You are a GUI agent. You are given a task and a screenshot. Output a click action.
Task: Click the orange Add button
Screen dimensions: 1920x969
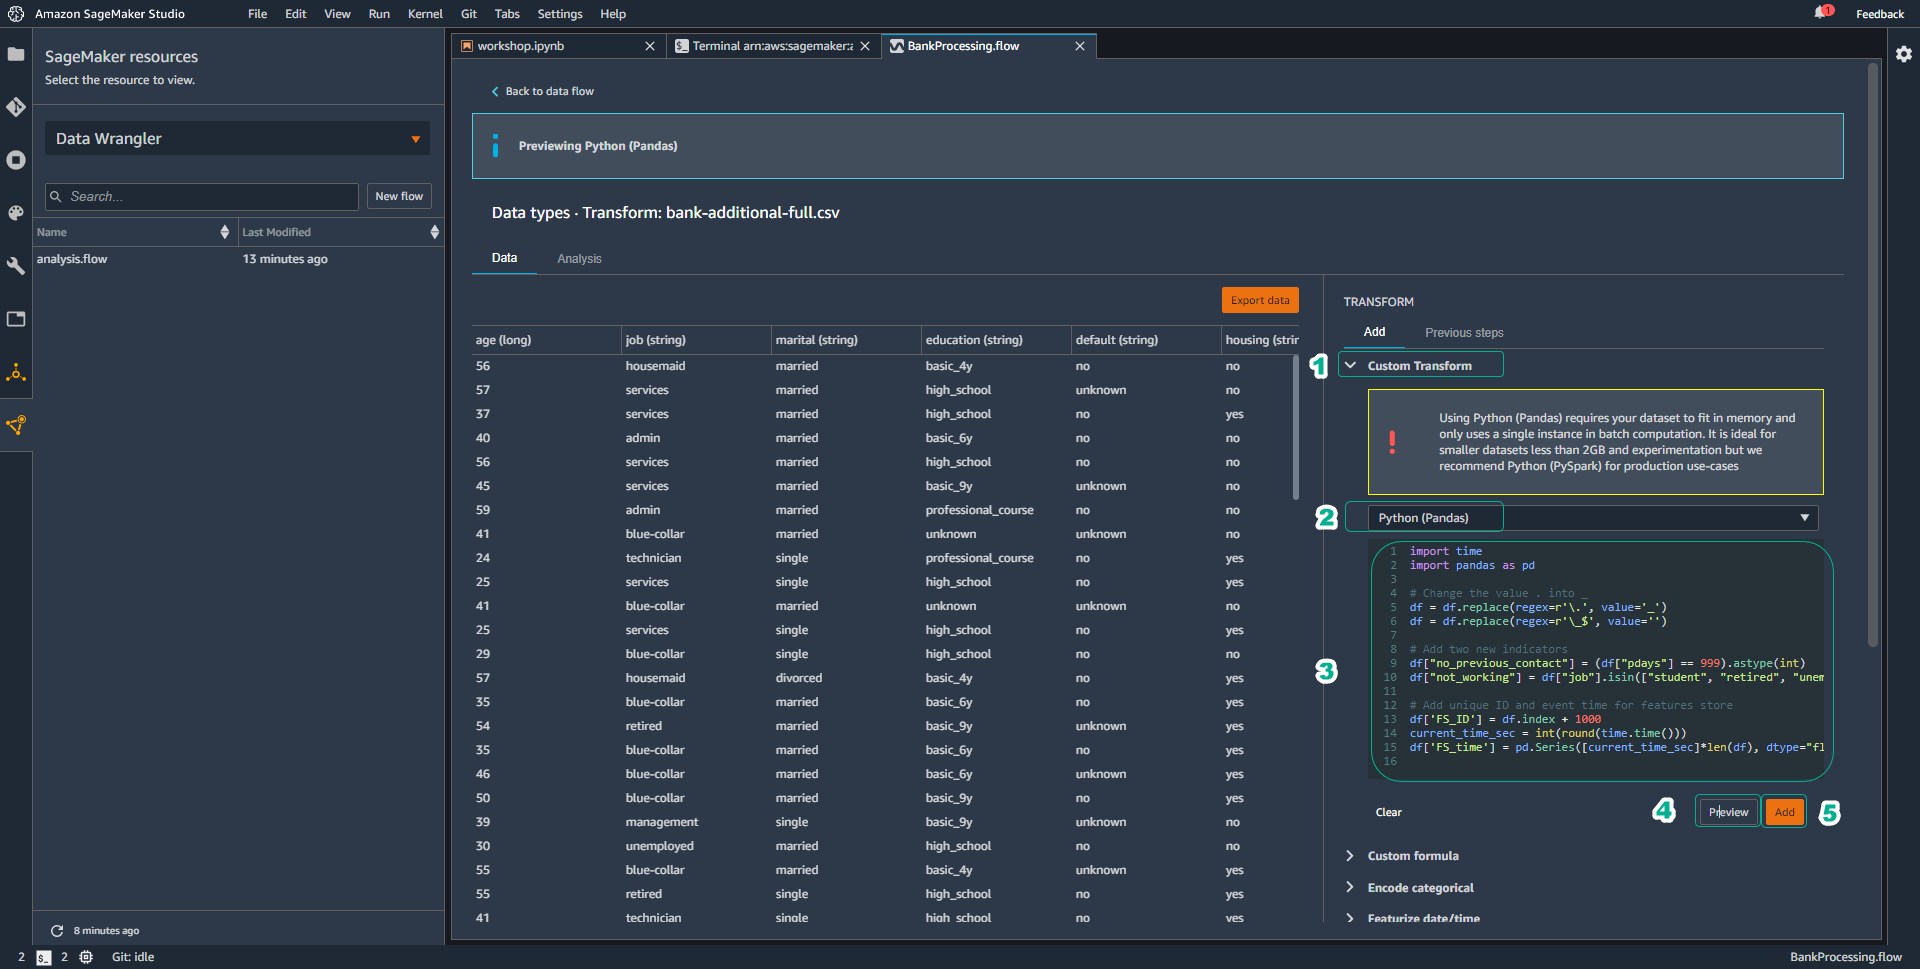coord(1785,812)
